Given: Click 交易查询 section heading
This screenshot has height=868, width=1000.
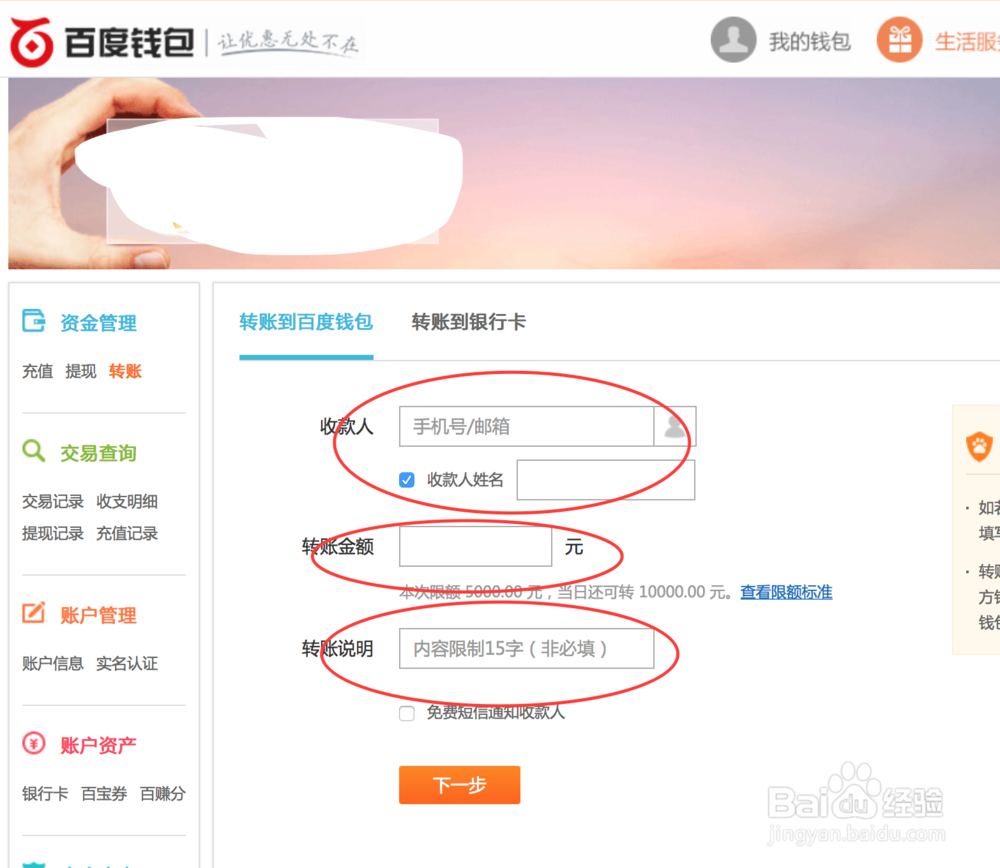Looking at the screenshot, I should tap(98, 453).
